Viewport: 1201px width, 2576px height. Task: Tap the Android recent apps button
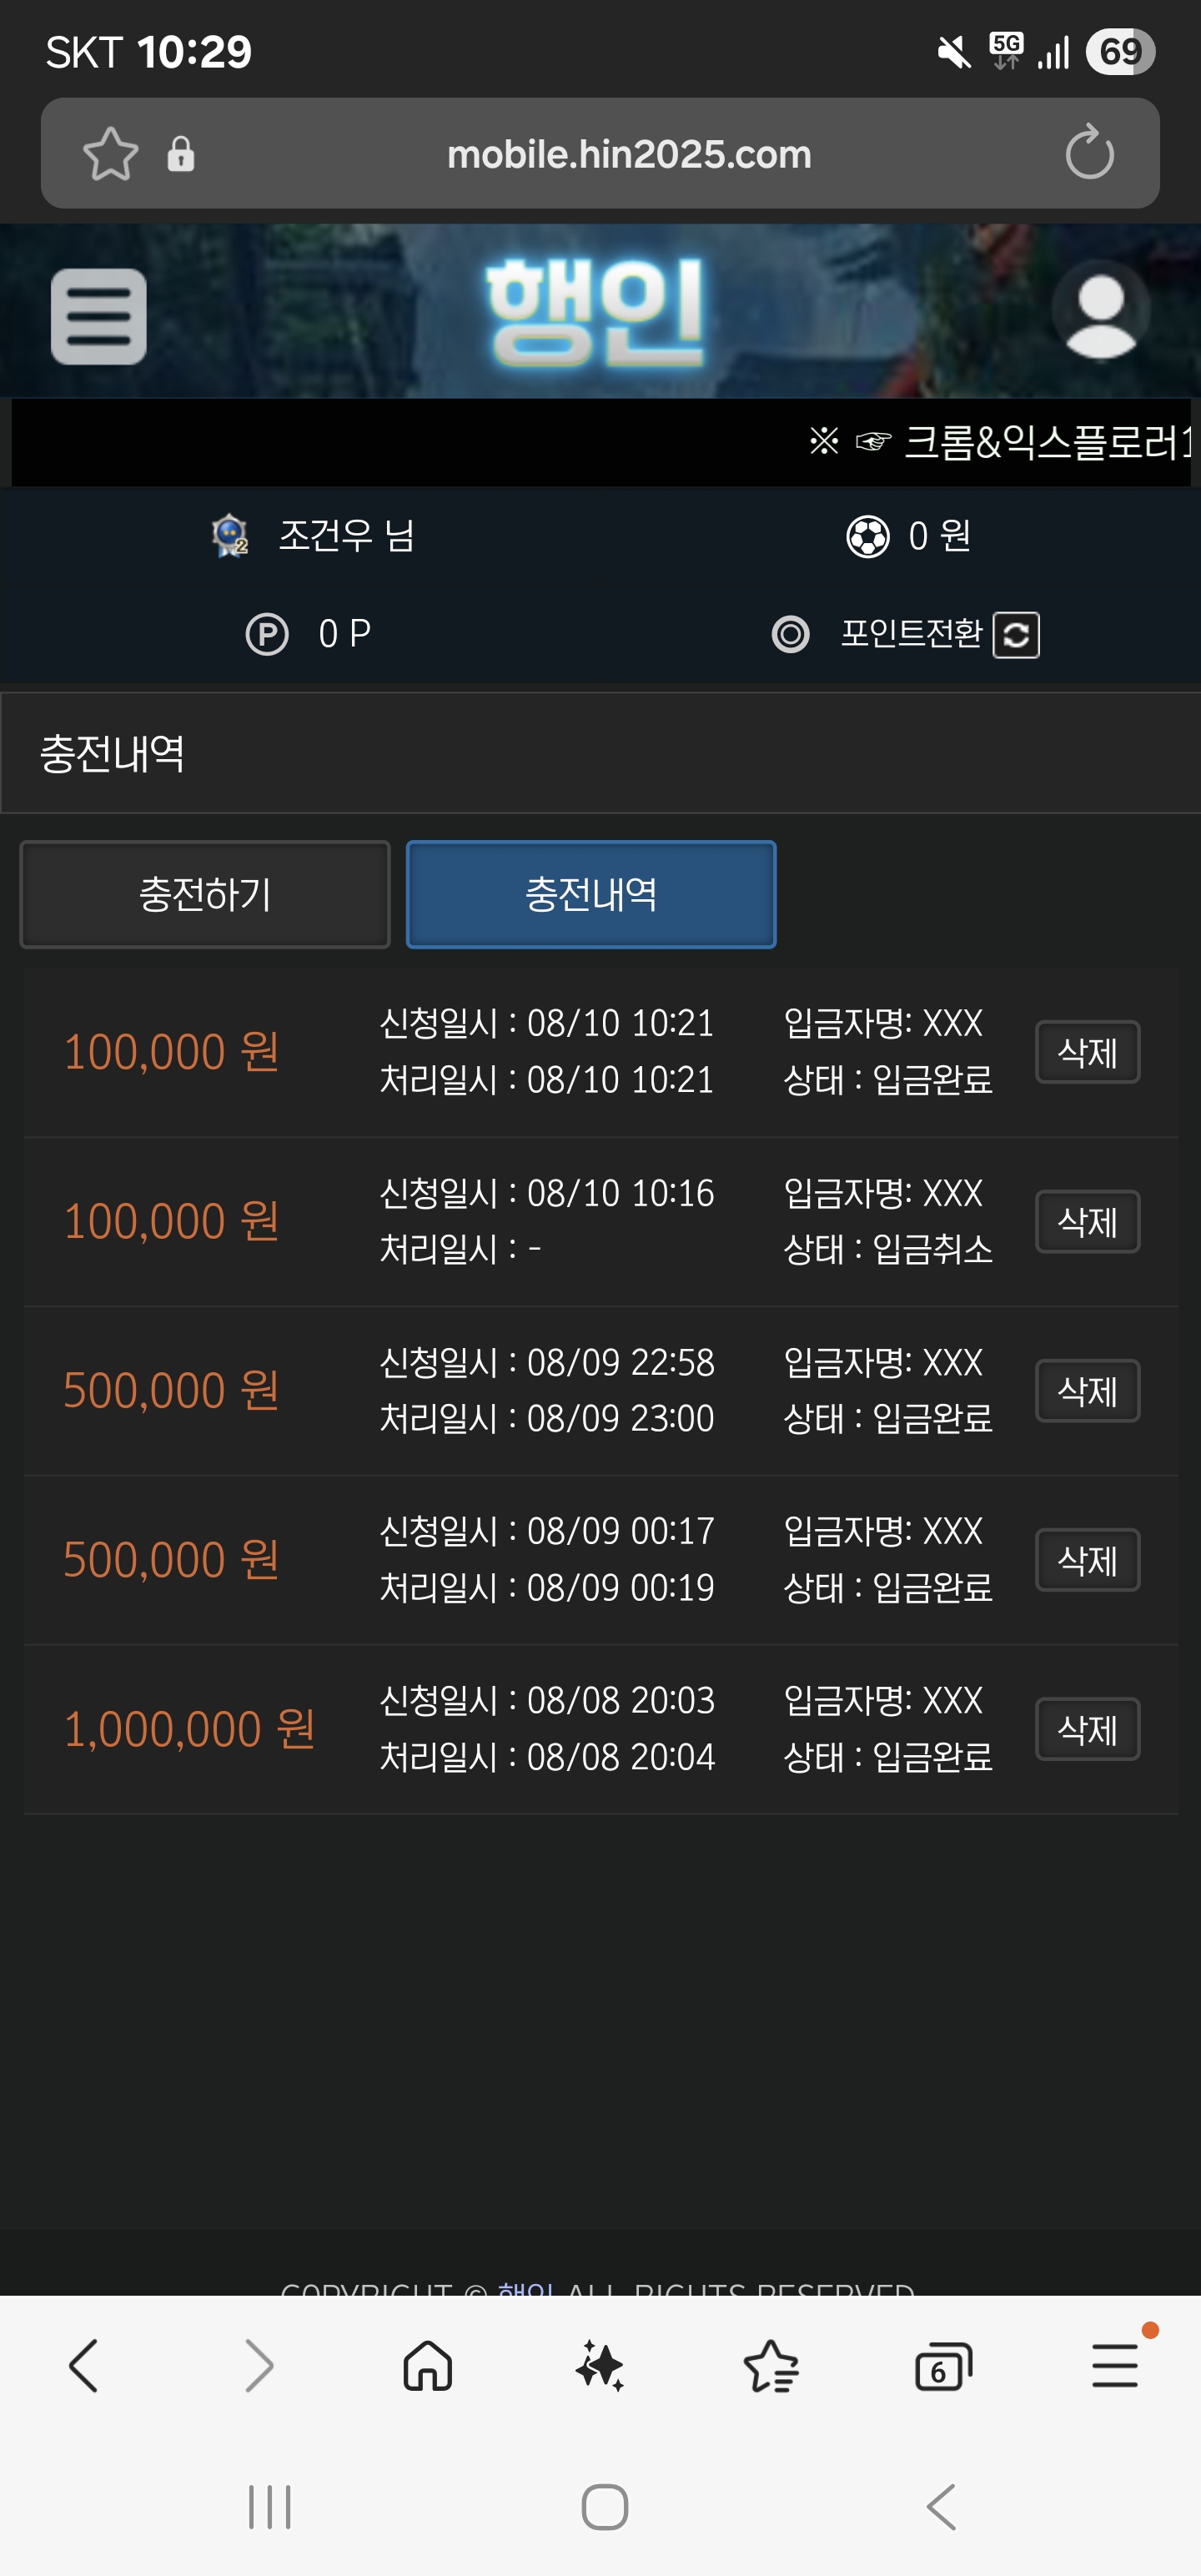point(269,2507)
